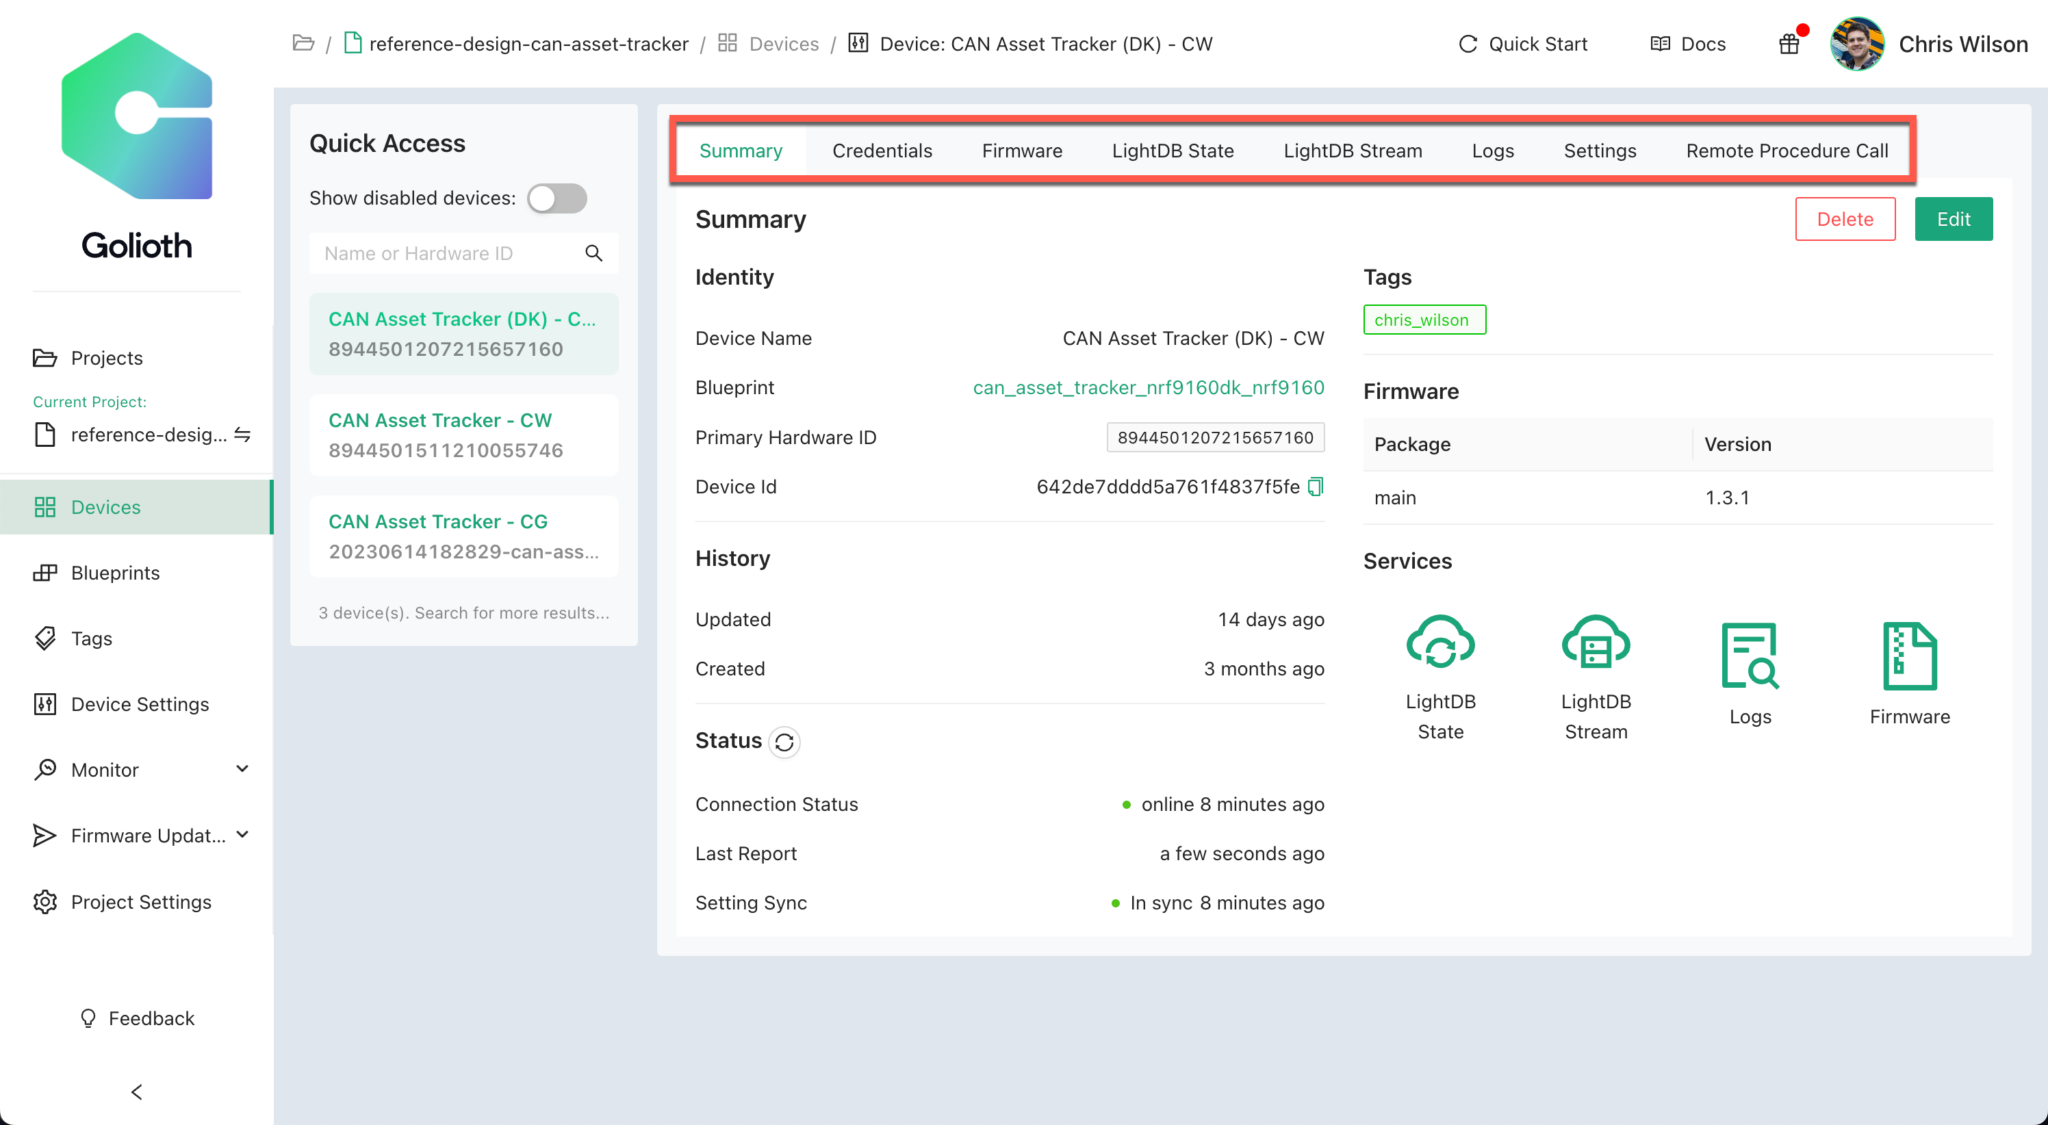Viewport: 2048px width, 1125px height.
Task: Collapse the sidebar with the chevron
Action: tap(136, 1091)
